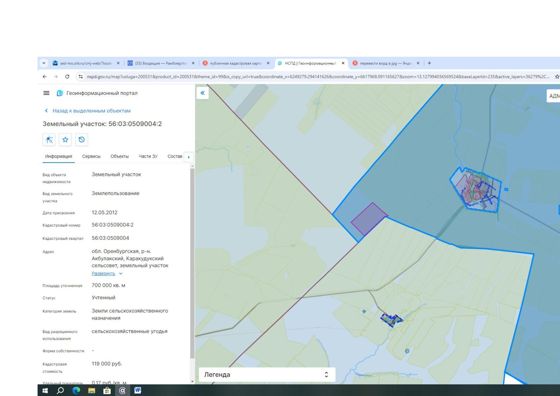Close the fifth browser tab
Viewport: 560px width, 396px height.
pos(418,63)
